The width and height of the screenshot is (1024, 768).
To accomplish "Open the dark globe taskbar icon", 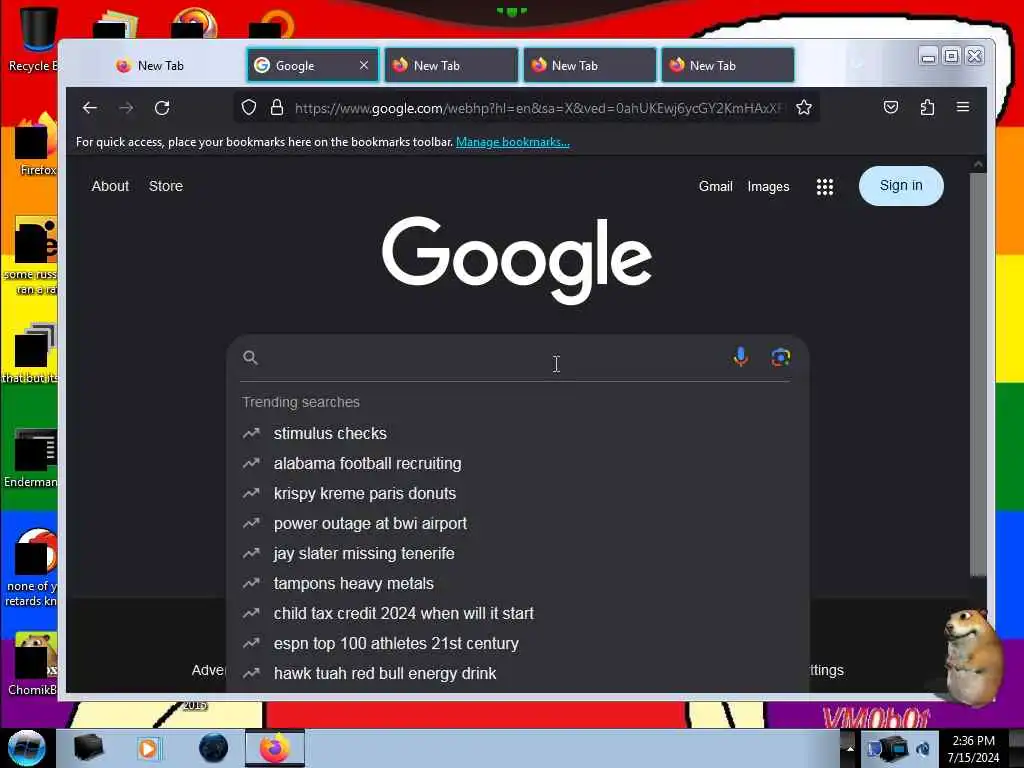I will (x=214, y=748).
